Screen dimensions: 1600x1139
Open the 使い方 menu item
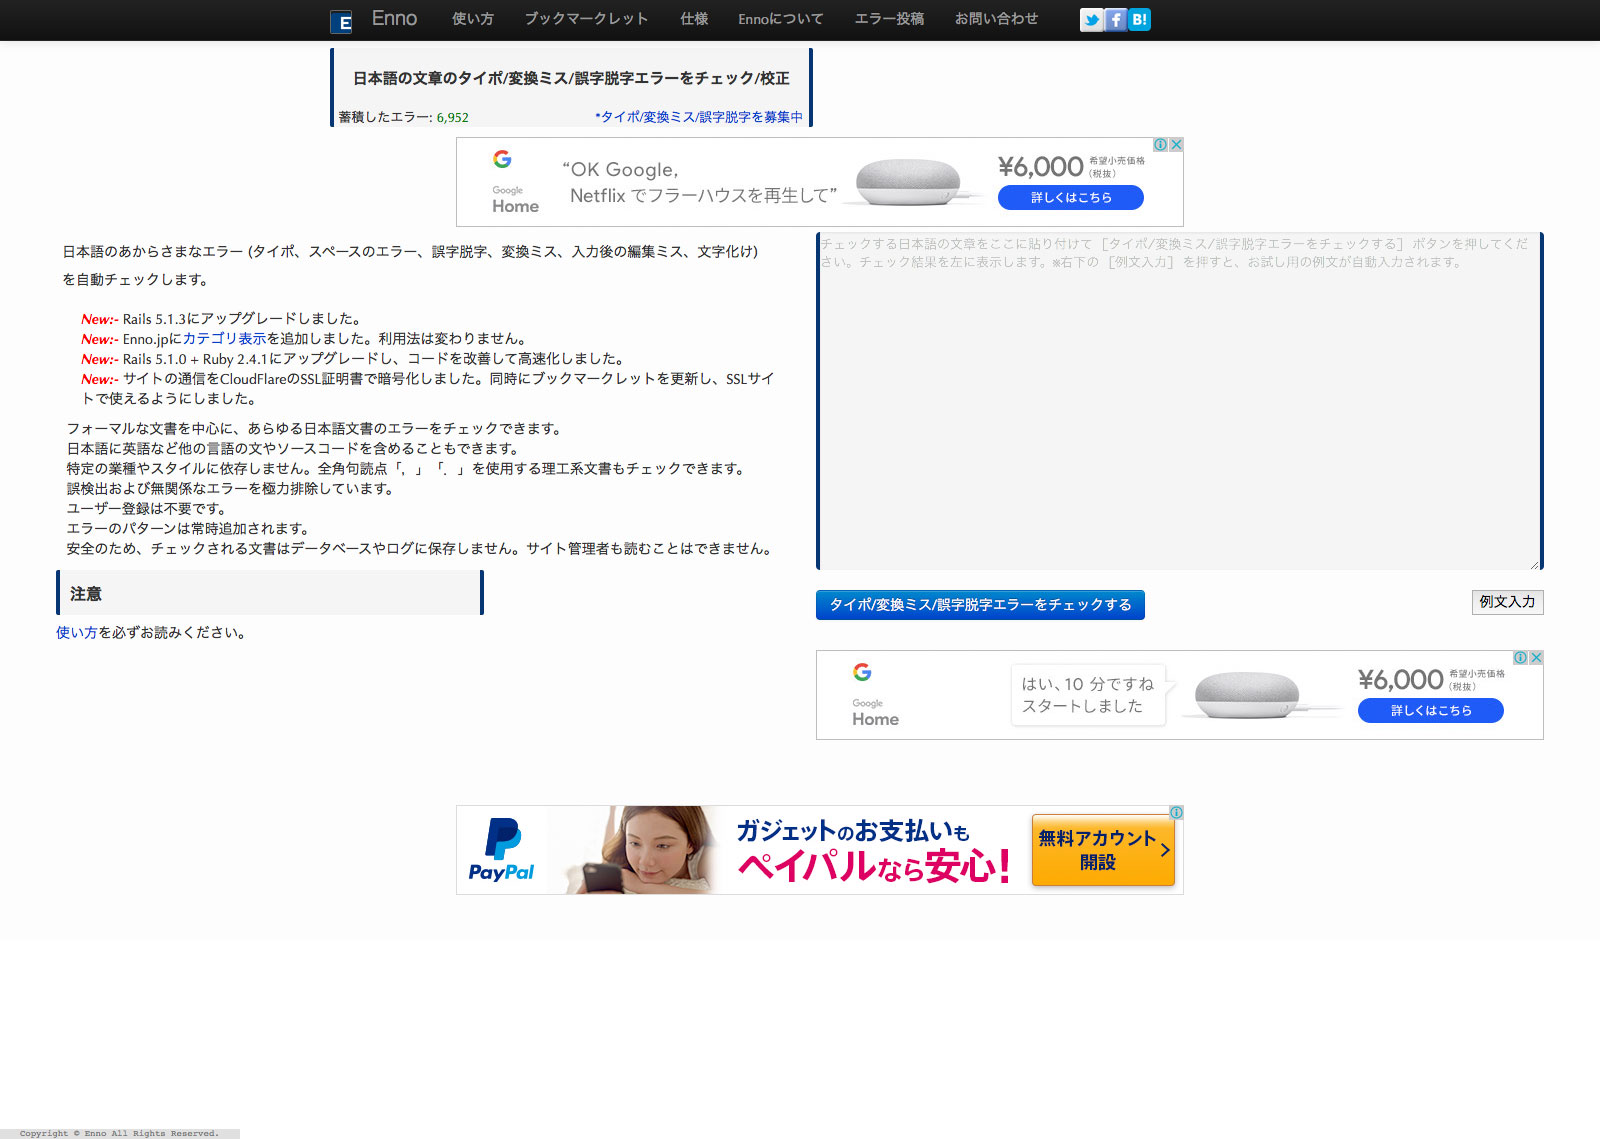[x=472, y=19]
